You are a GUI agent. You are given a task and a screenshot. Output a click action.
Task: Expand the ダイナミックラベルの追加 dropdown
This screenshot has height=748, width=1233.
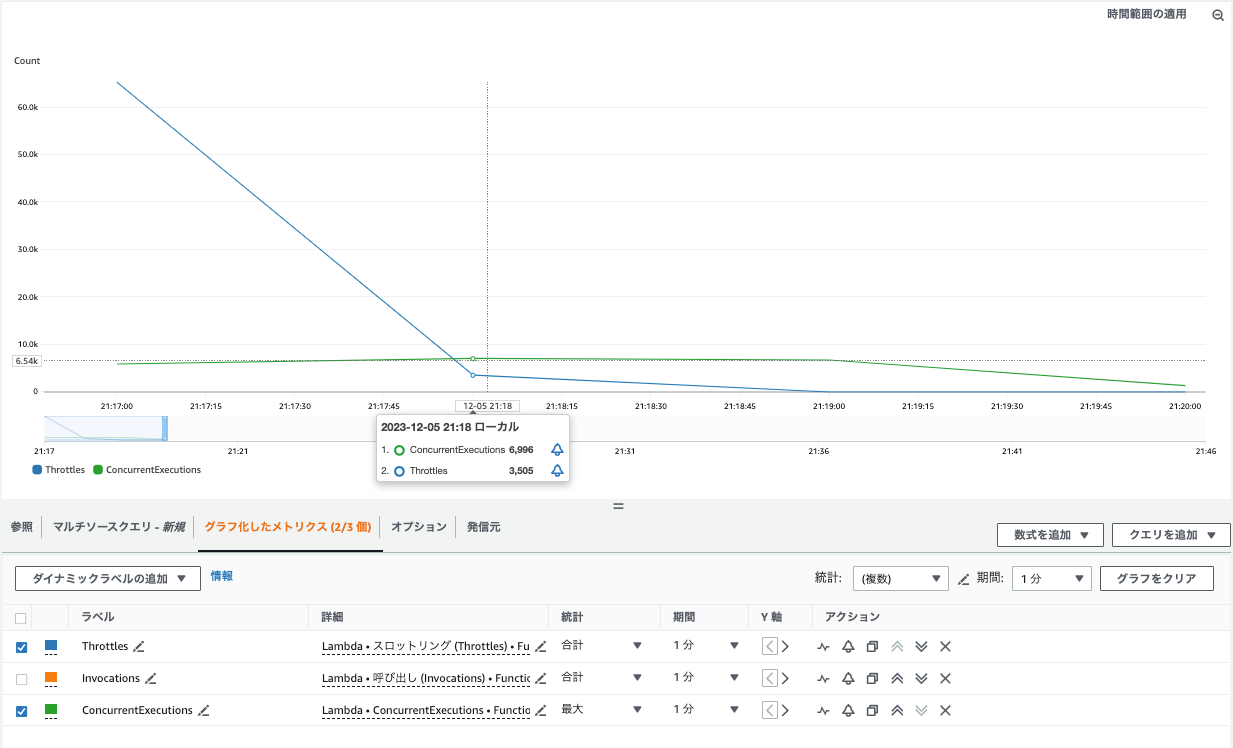[x=107, y=578]
